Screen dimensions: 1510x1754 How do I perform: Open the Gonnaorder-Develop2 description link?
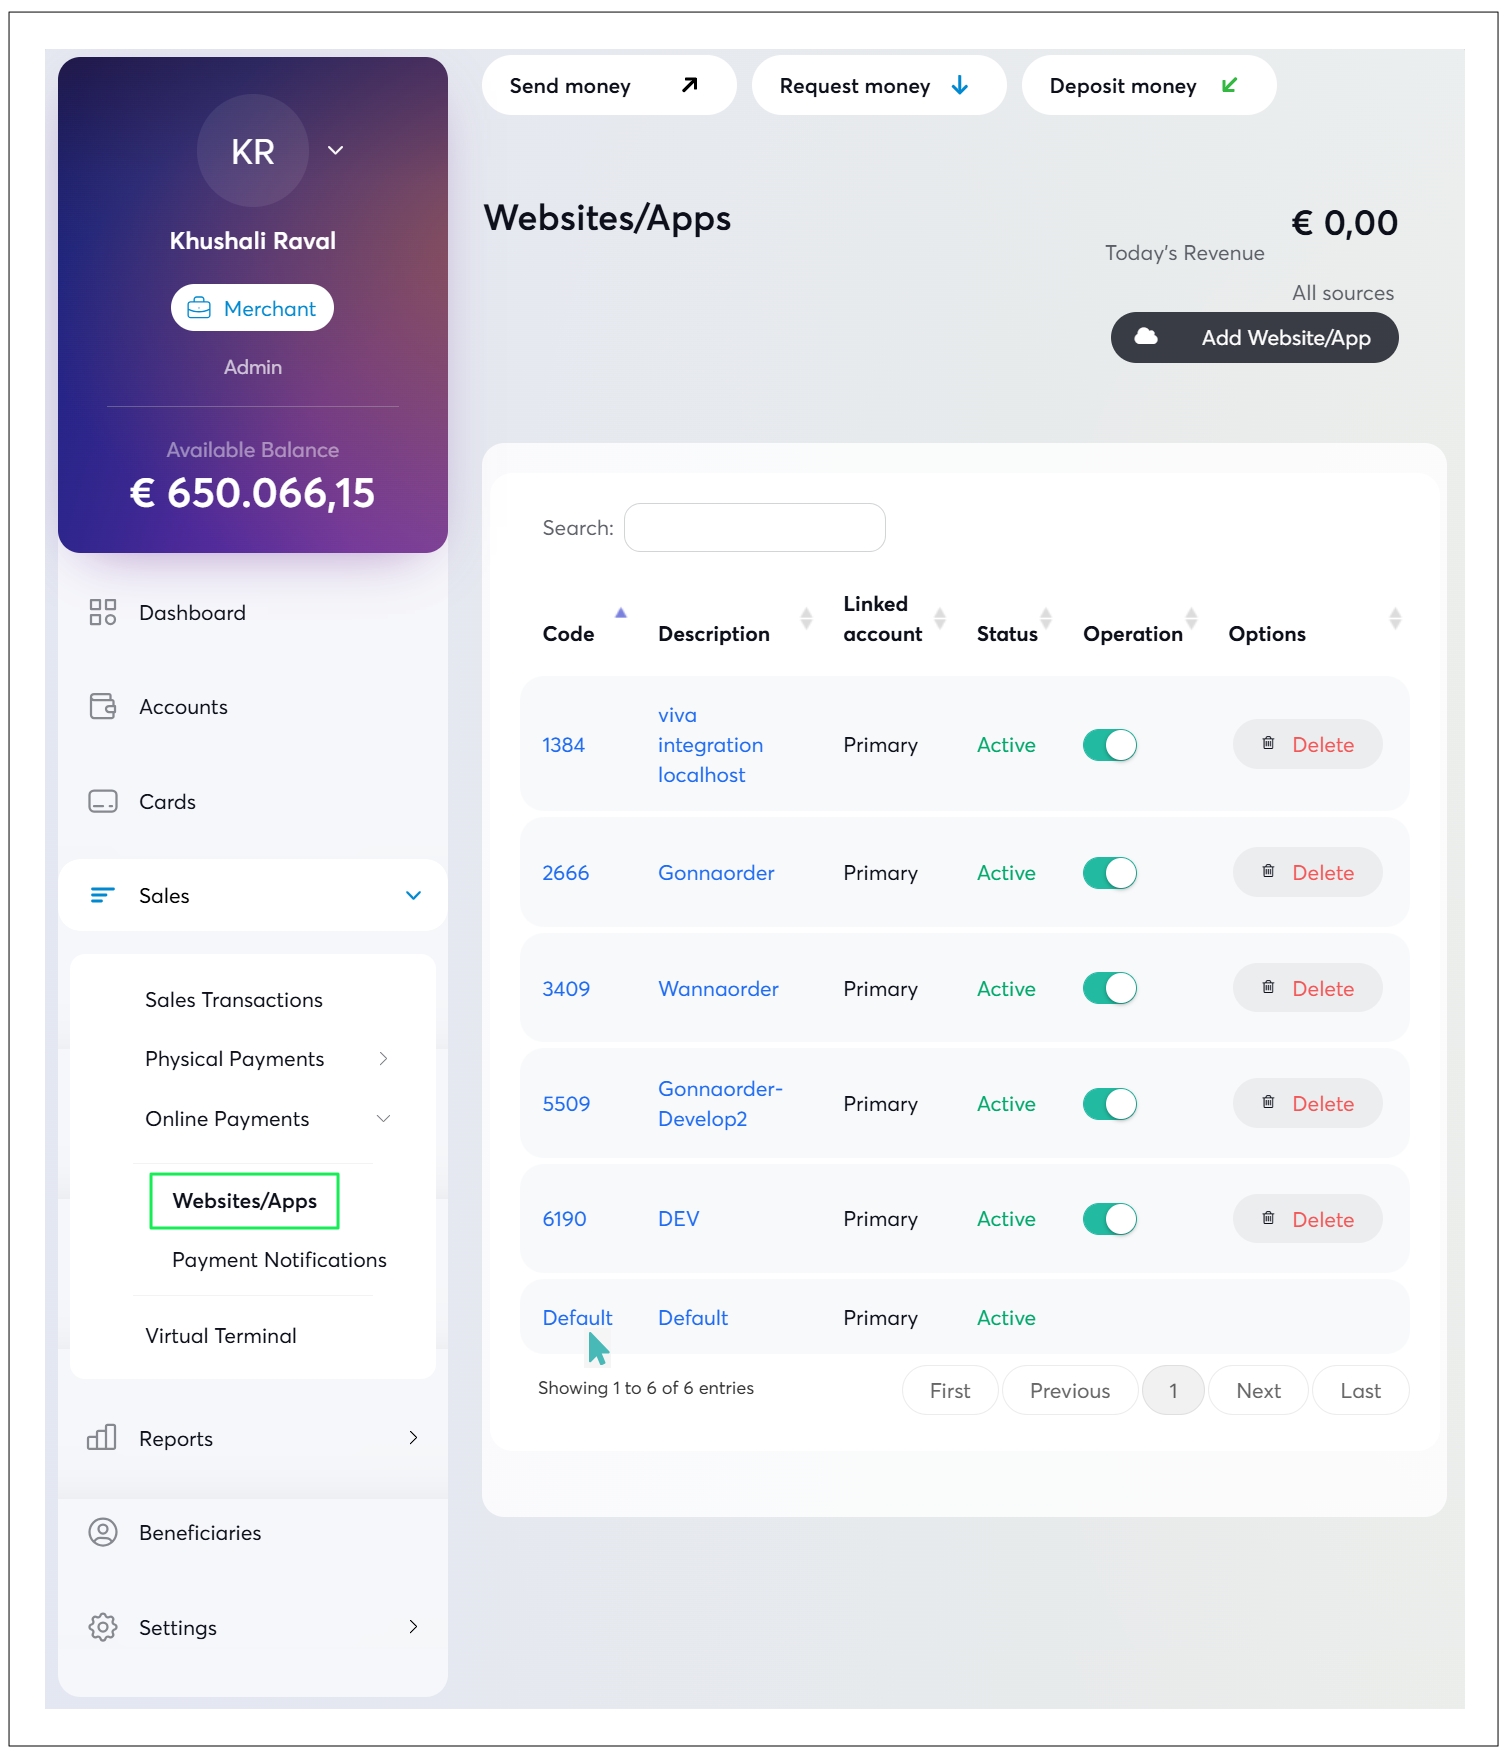720,1103
